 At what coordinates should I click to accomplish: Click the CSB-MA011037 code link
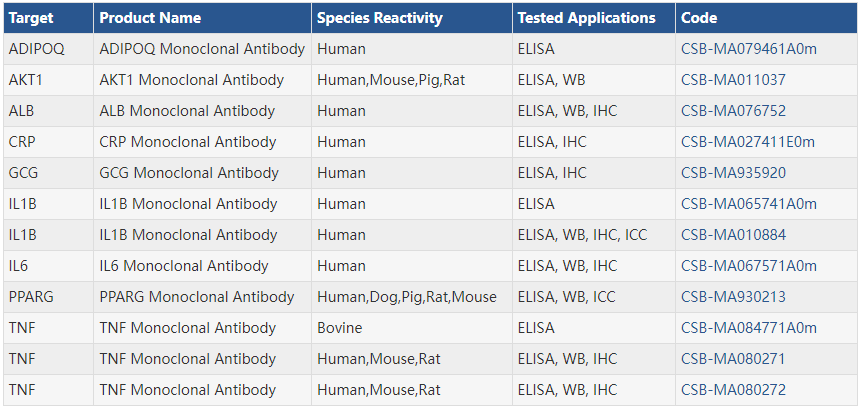tap(733, 80)
